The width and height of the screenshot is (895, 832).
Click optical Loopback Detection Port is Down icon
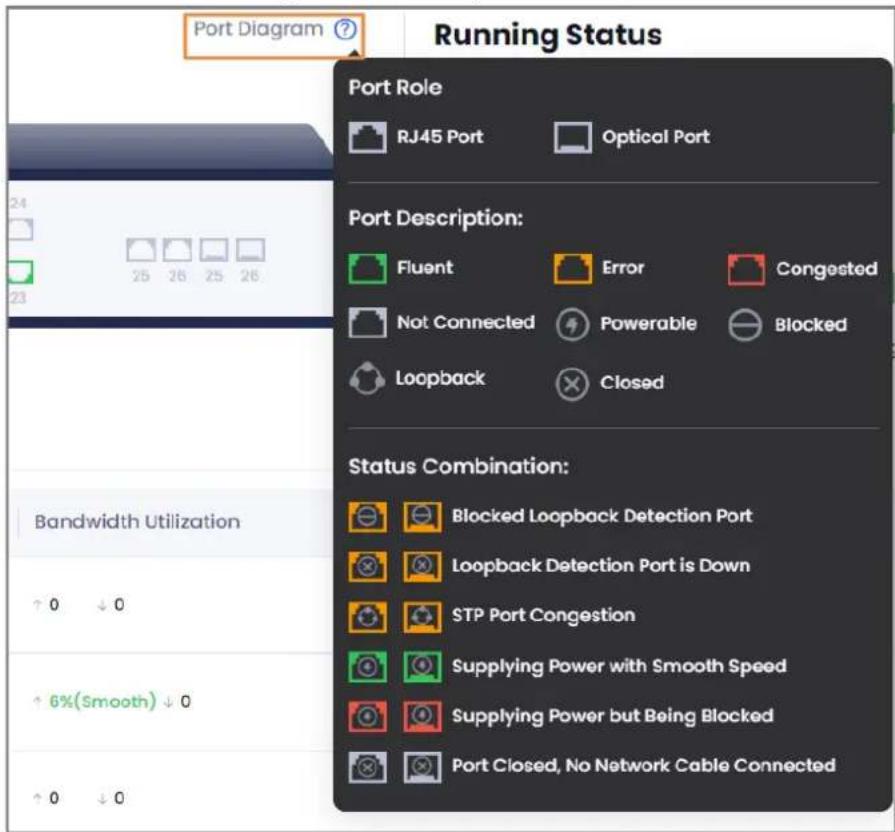point(422,567)
